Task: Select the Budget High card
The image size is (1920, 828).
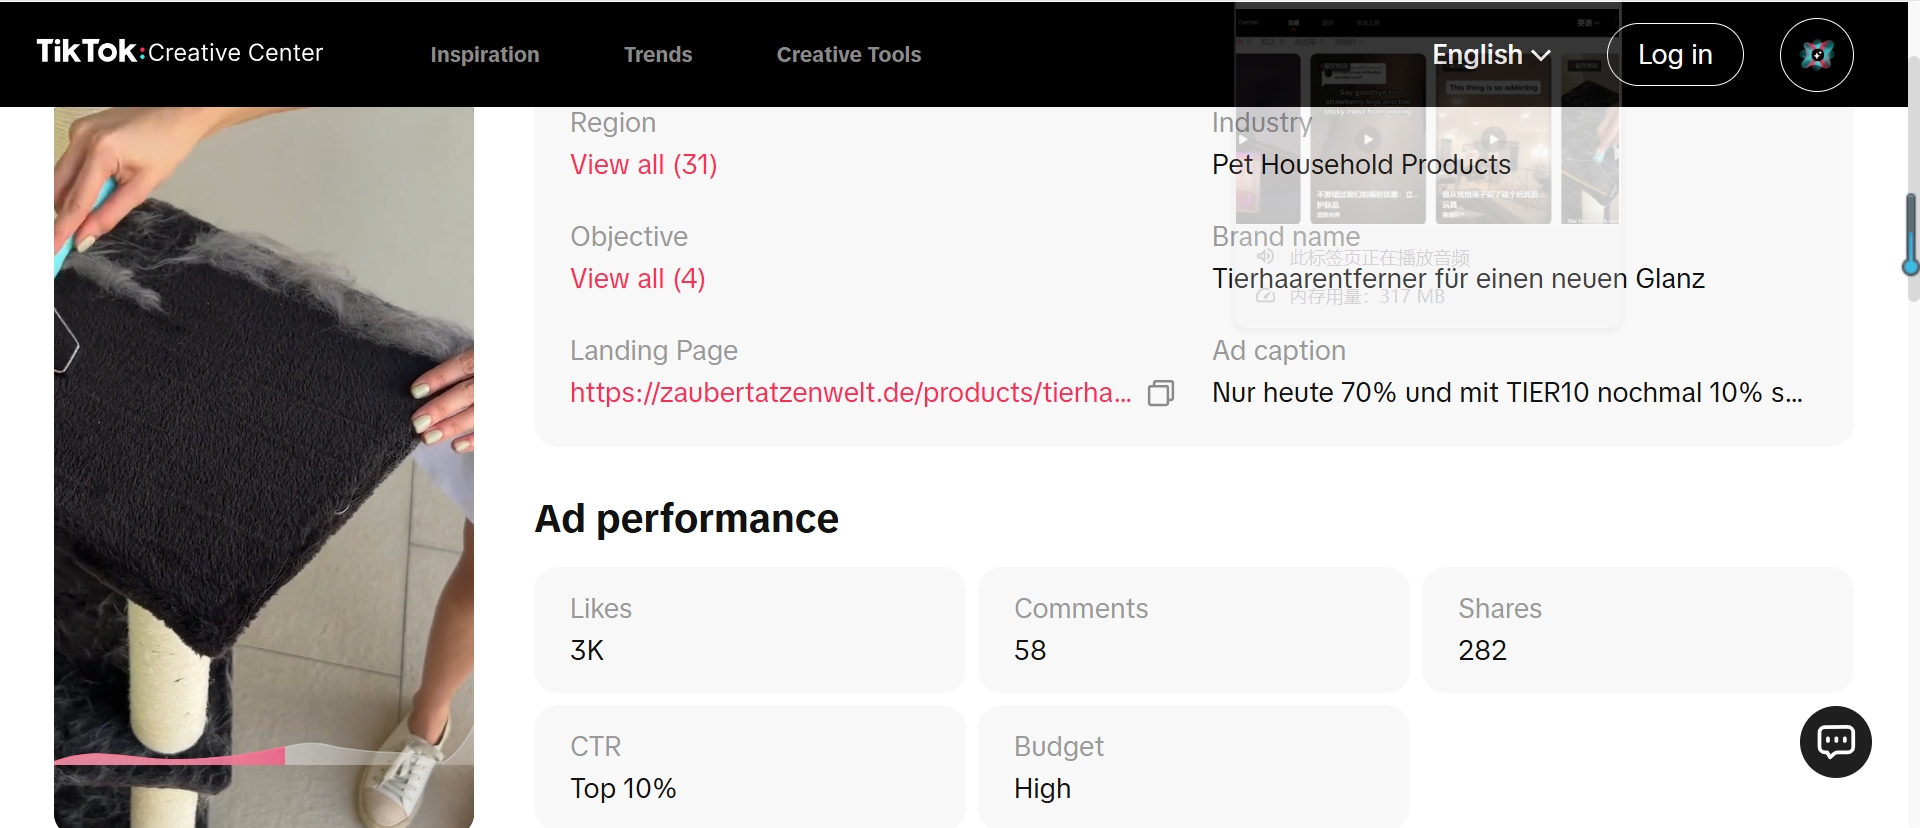Action: 1194,767
